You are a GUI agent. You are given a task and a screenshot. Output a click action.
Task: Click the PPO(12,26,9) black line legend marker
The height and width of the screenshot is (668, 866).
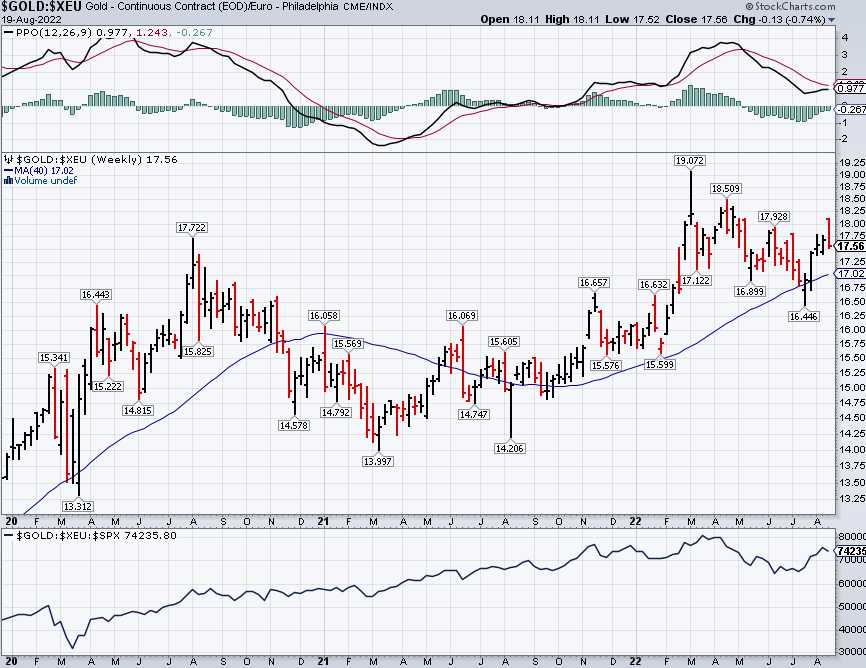coord(5,34)
